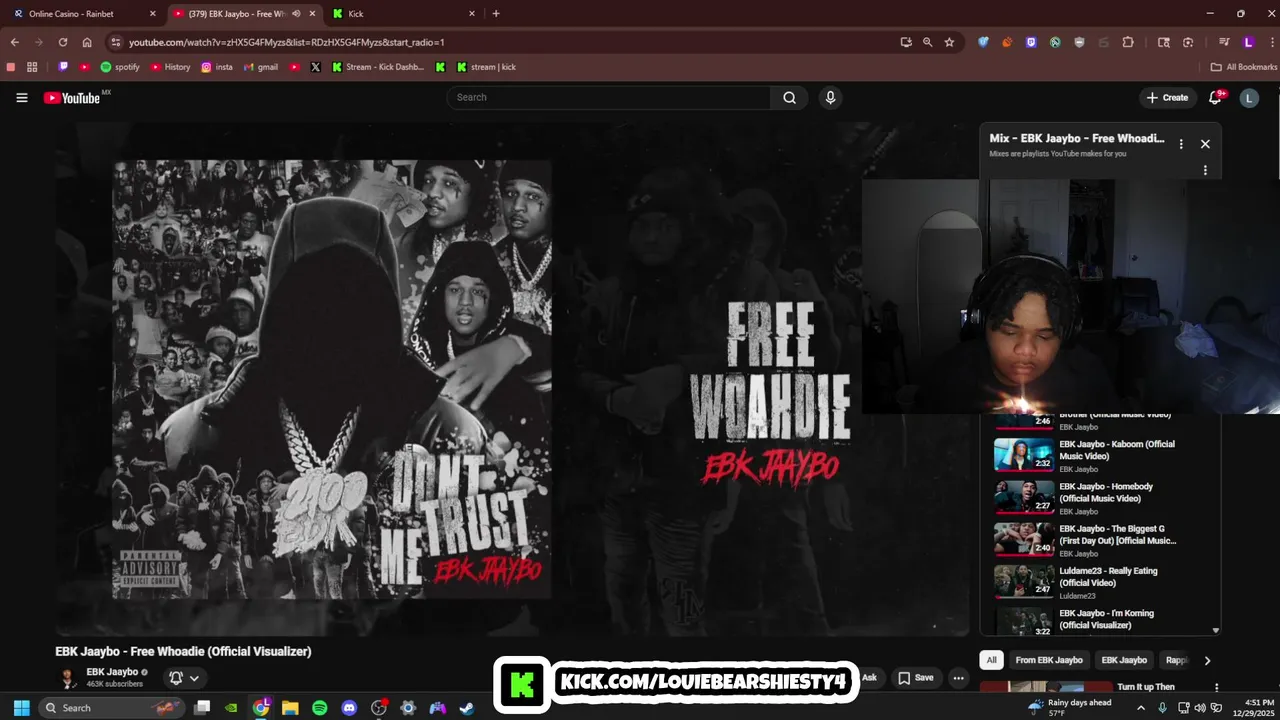Show hidden system tray icons
1280x720 pixels.
(1142, 707)
